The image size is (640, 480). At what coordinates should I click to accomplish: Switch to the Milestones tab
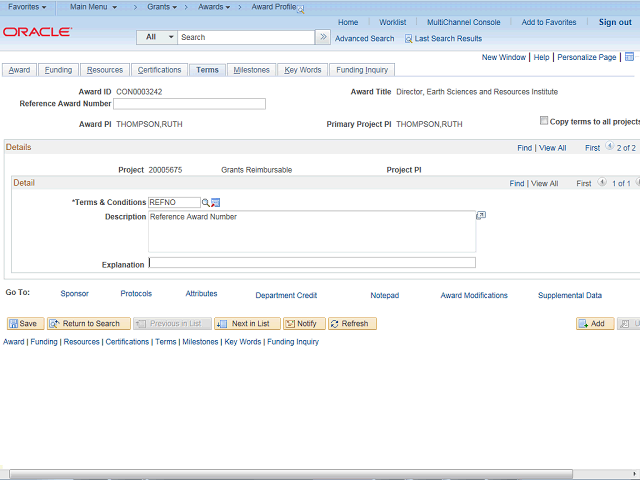[x=251, y=70]
